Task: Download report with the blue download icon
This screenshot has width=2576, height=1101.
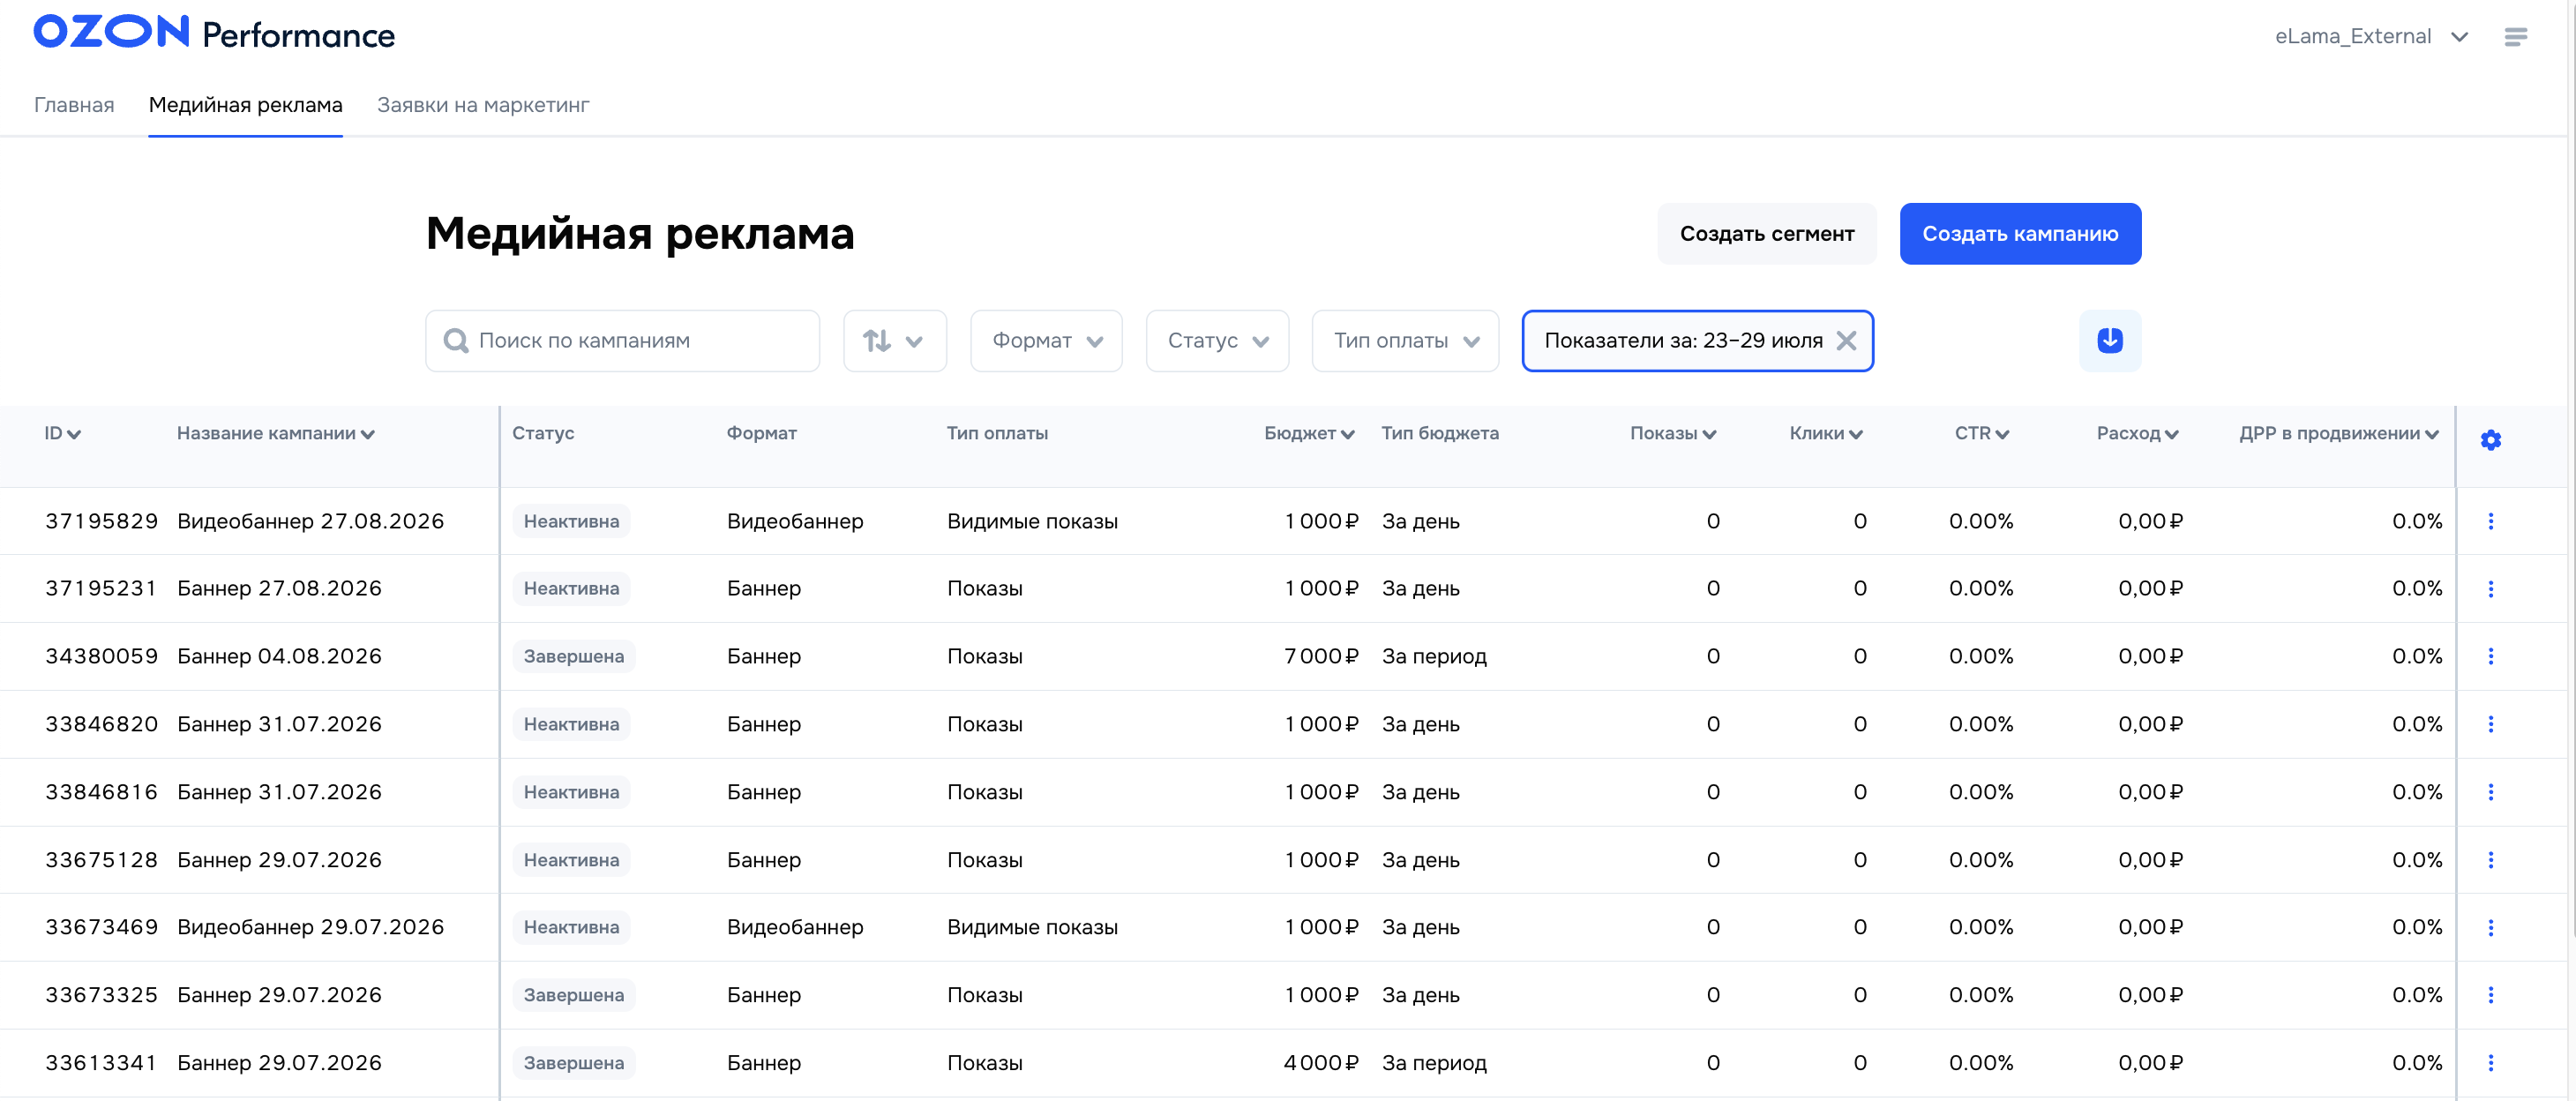Action: click(x=2110, y=341)
